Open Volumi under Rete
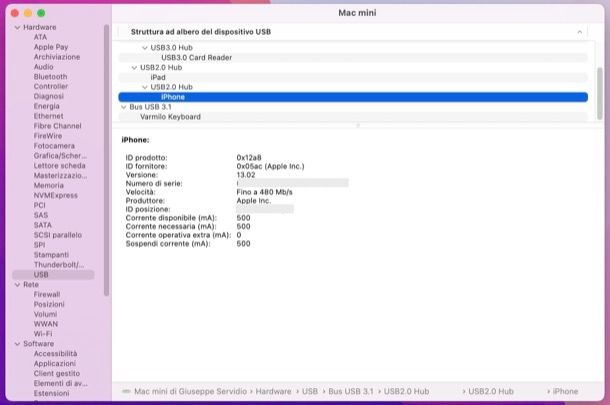The image size is (610, 405). 45,314
